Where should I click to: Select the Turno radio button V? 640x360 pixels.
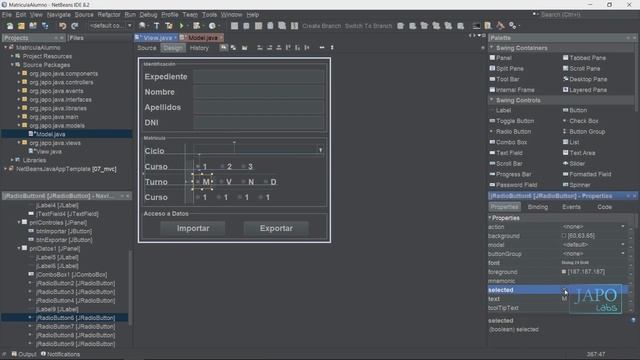pos(226,182)
